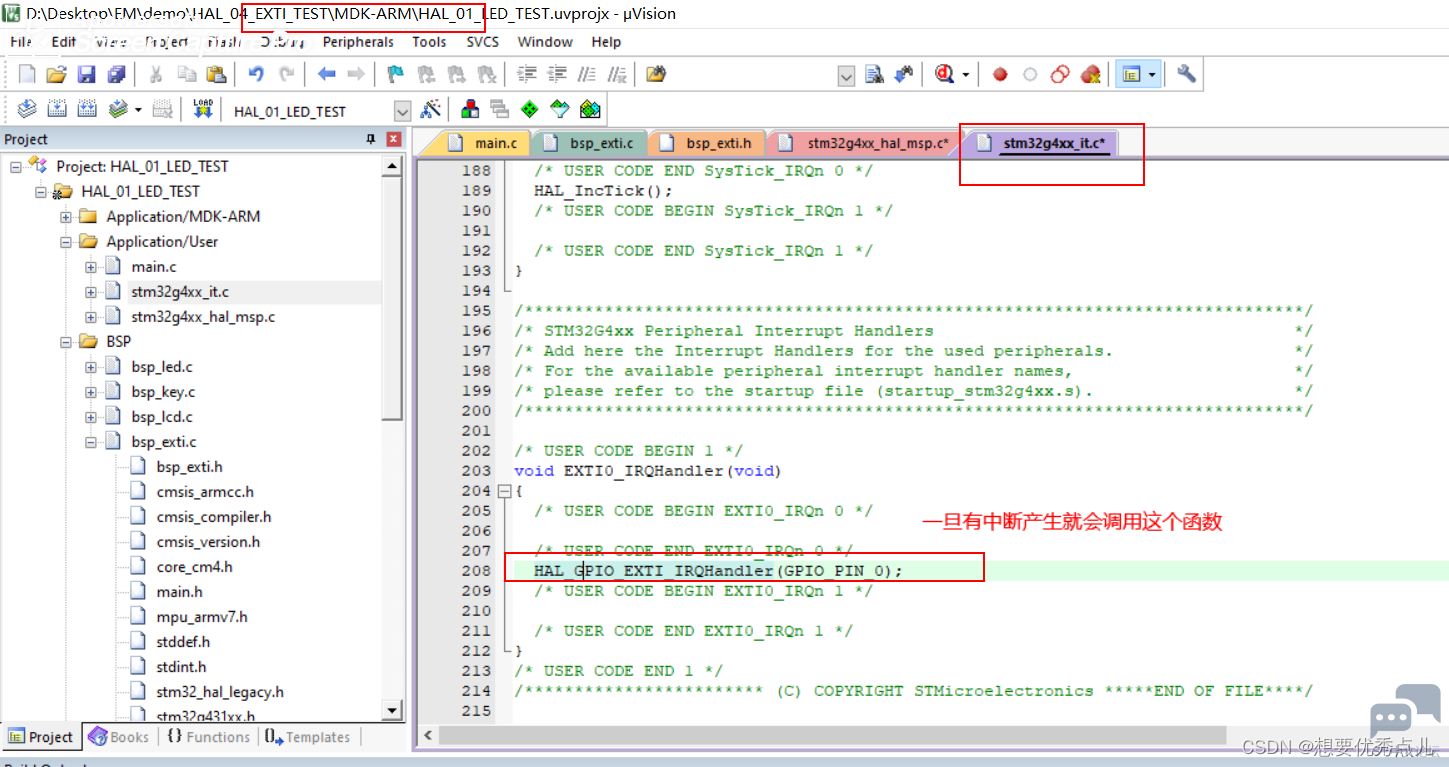Screen dimensions: 1449x767
Task: Select main.c file in Application/User
Action: (153, 267)
